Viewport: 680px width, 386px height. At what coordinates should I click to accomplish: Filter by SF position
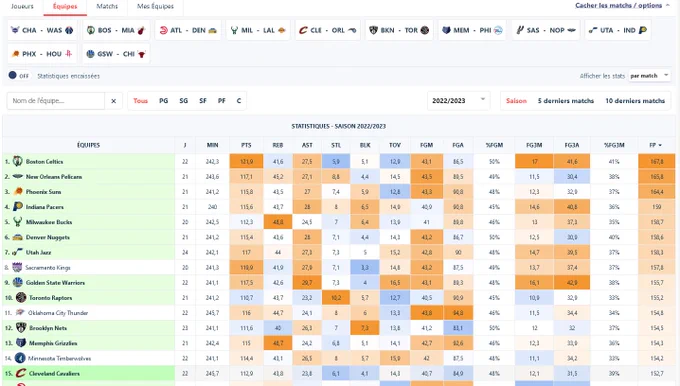[203, 101]
